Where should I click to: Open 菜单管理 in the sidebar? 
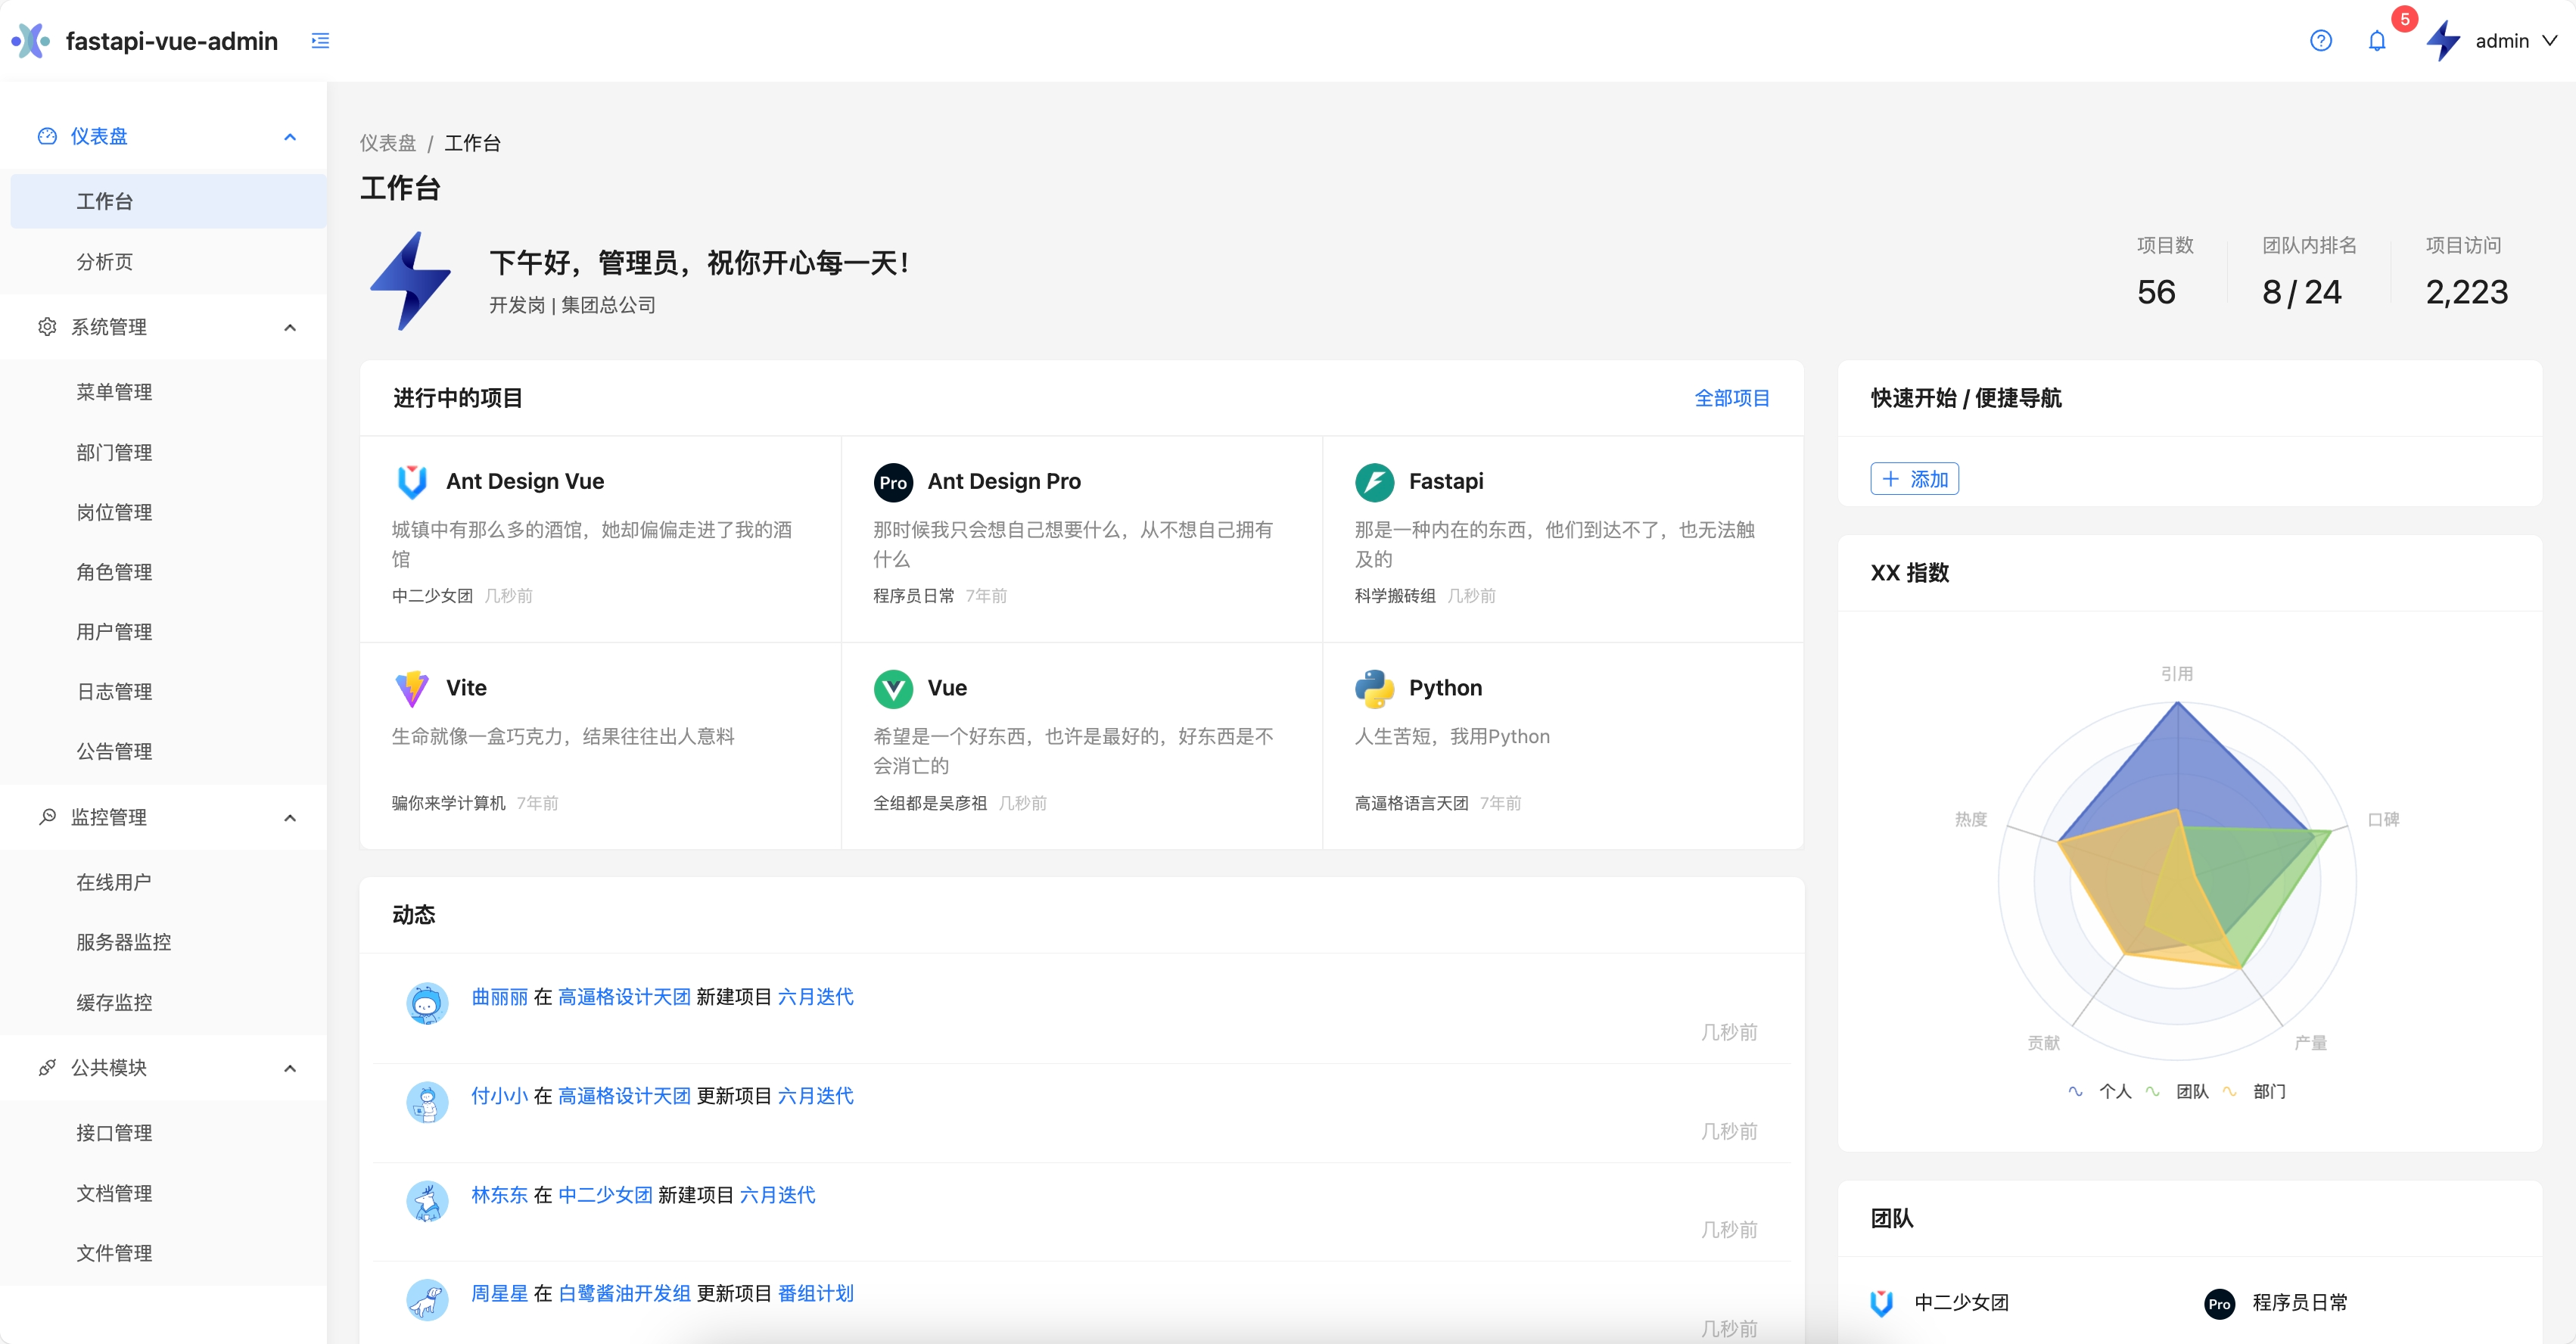168,392
